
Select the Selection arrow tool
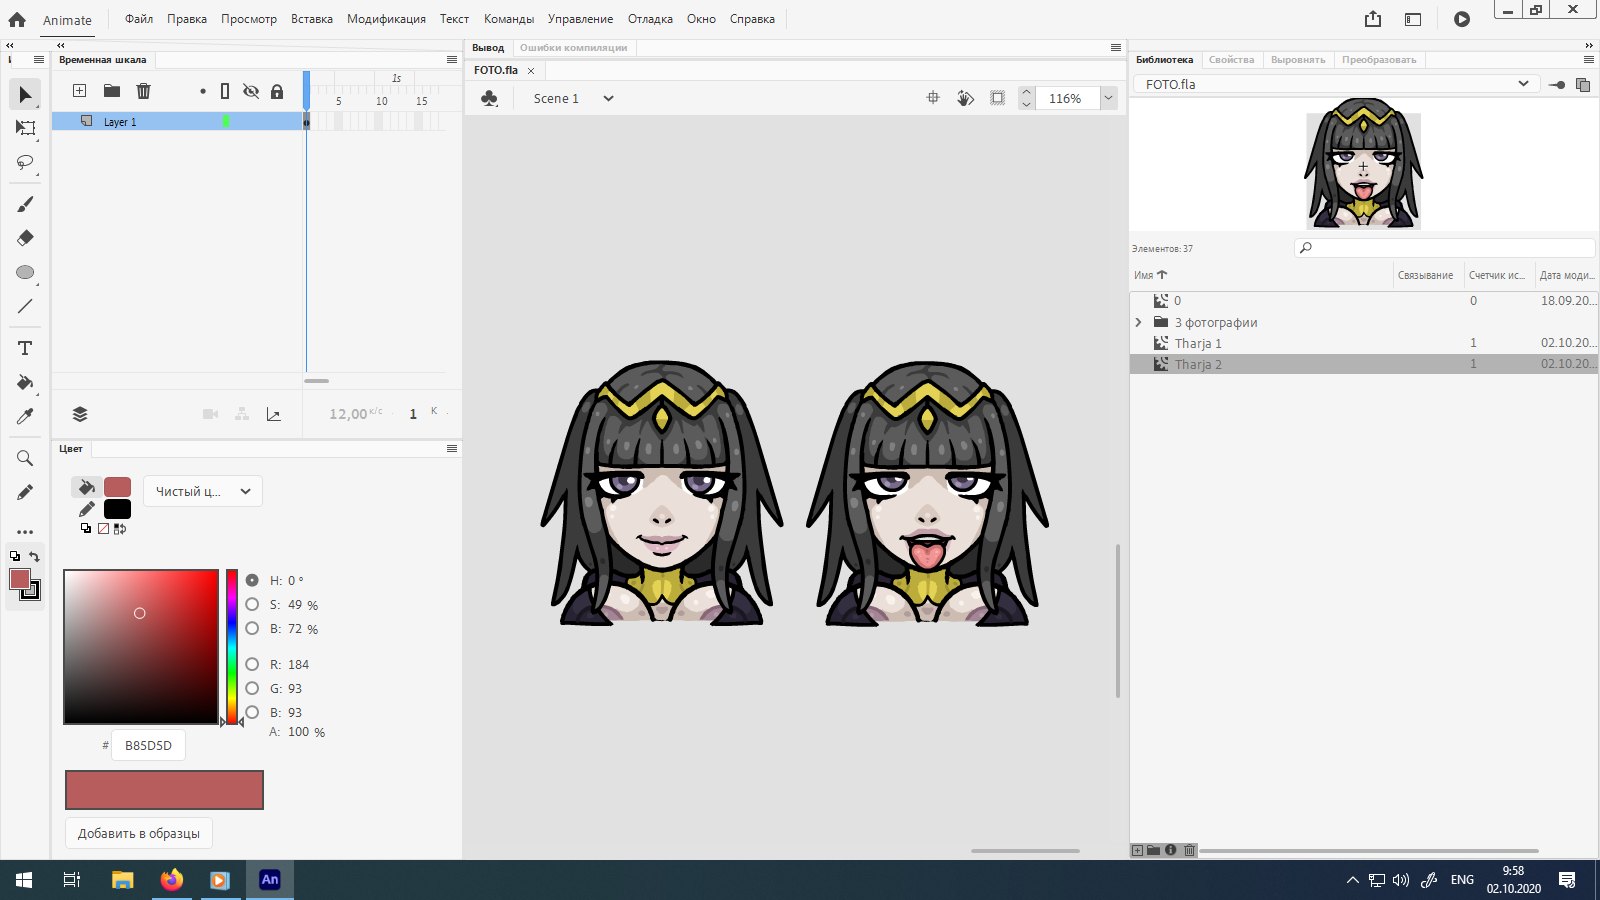[25, 95]
